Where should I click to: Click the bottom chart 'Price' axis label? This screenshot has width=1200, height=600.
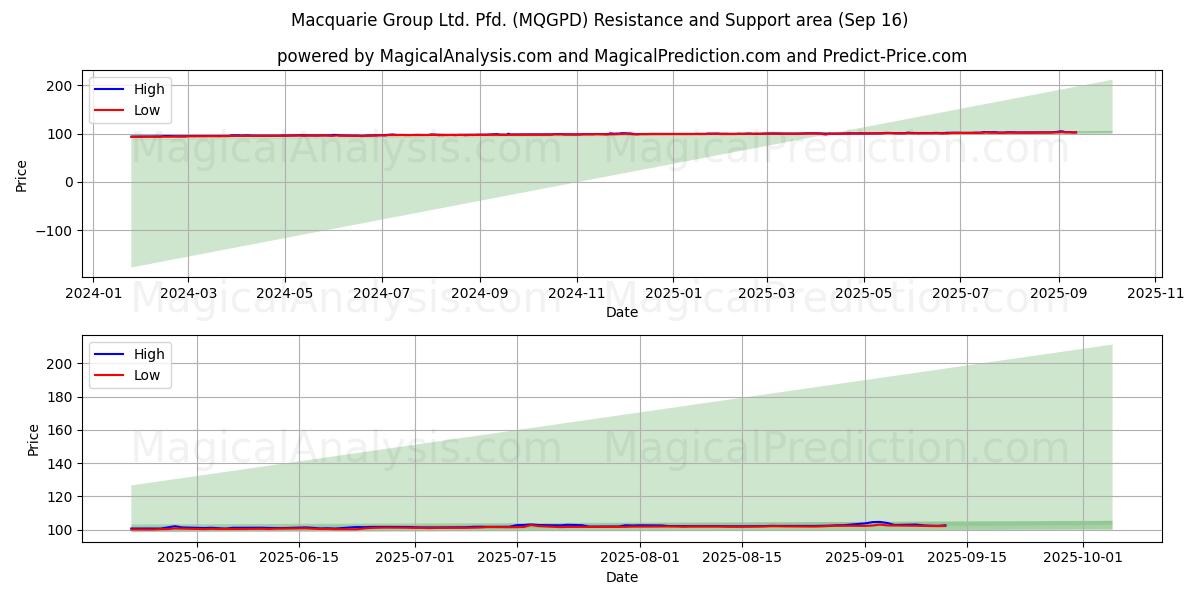(34, 439)
